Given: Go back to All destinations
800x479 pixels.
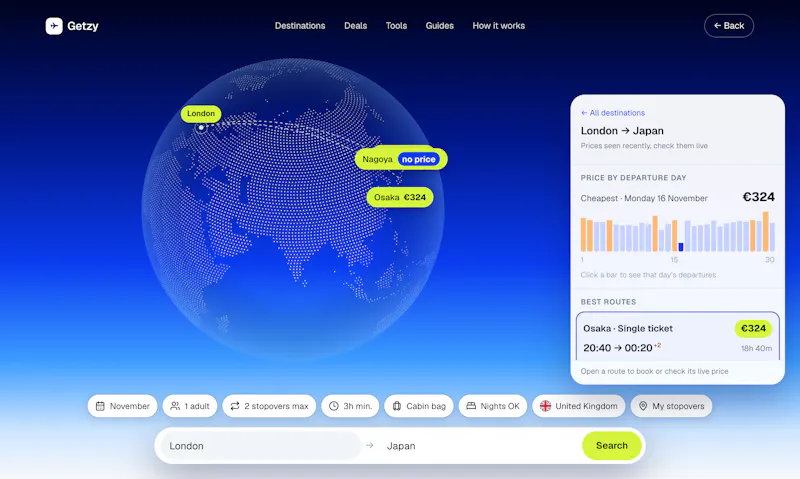Looking at the screenshot, I should tap(613, 113).
